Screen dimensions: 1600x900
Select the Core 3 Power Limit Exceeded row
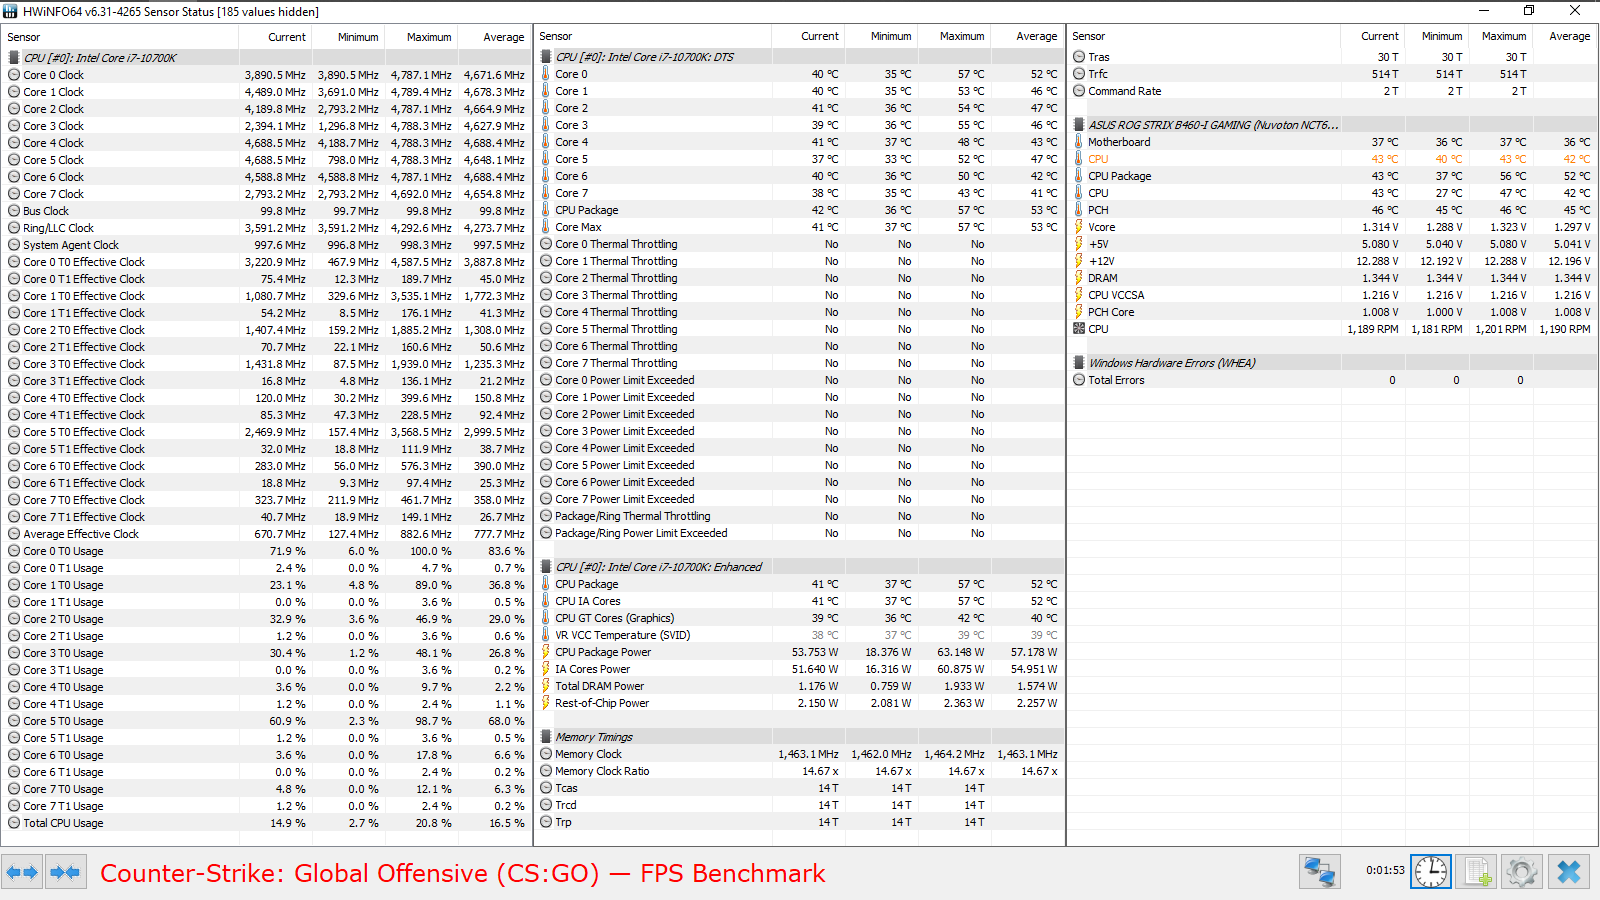pyautogui.click(x=800, y=431)
